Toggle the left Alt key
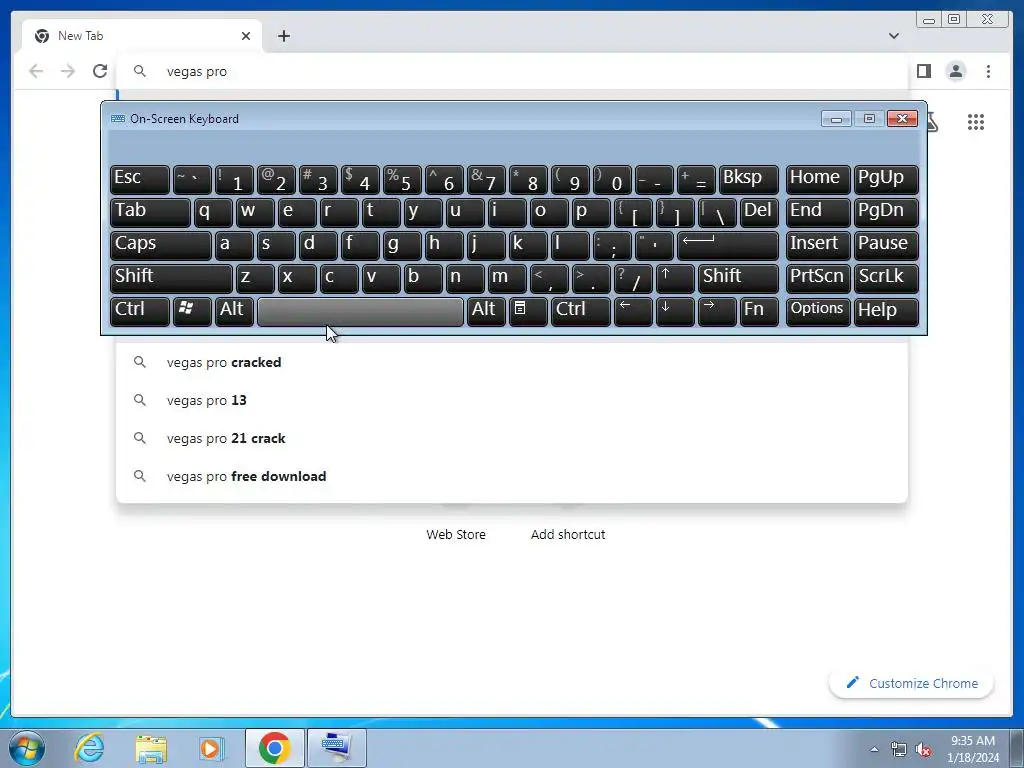This screenshot has height=768, width=1024. coord(234,311)
